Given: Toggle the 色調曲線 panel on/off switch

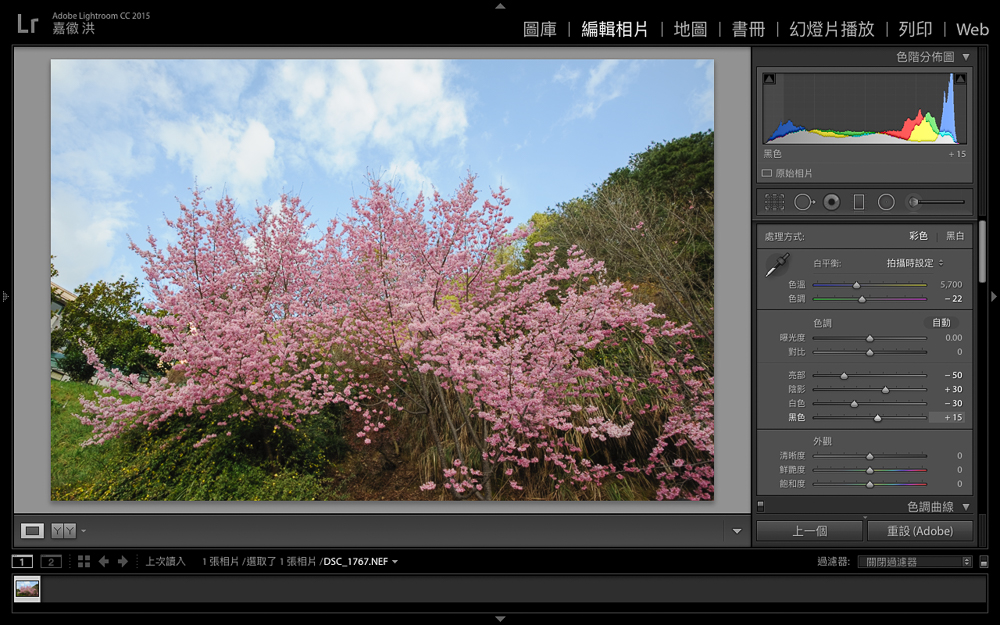Looking at the screenshot, I should click(761, 507).
